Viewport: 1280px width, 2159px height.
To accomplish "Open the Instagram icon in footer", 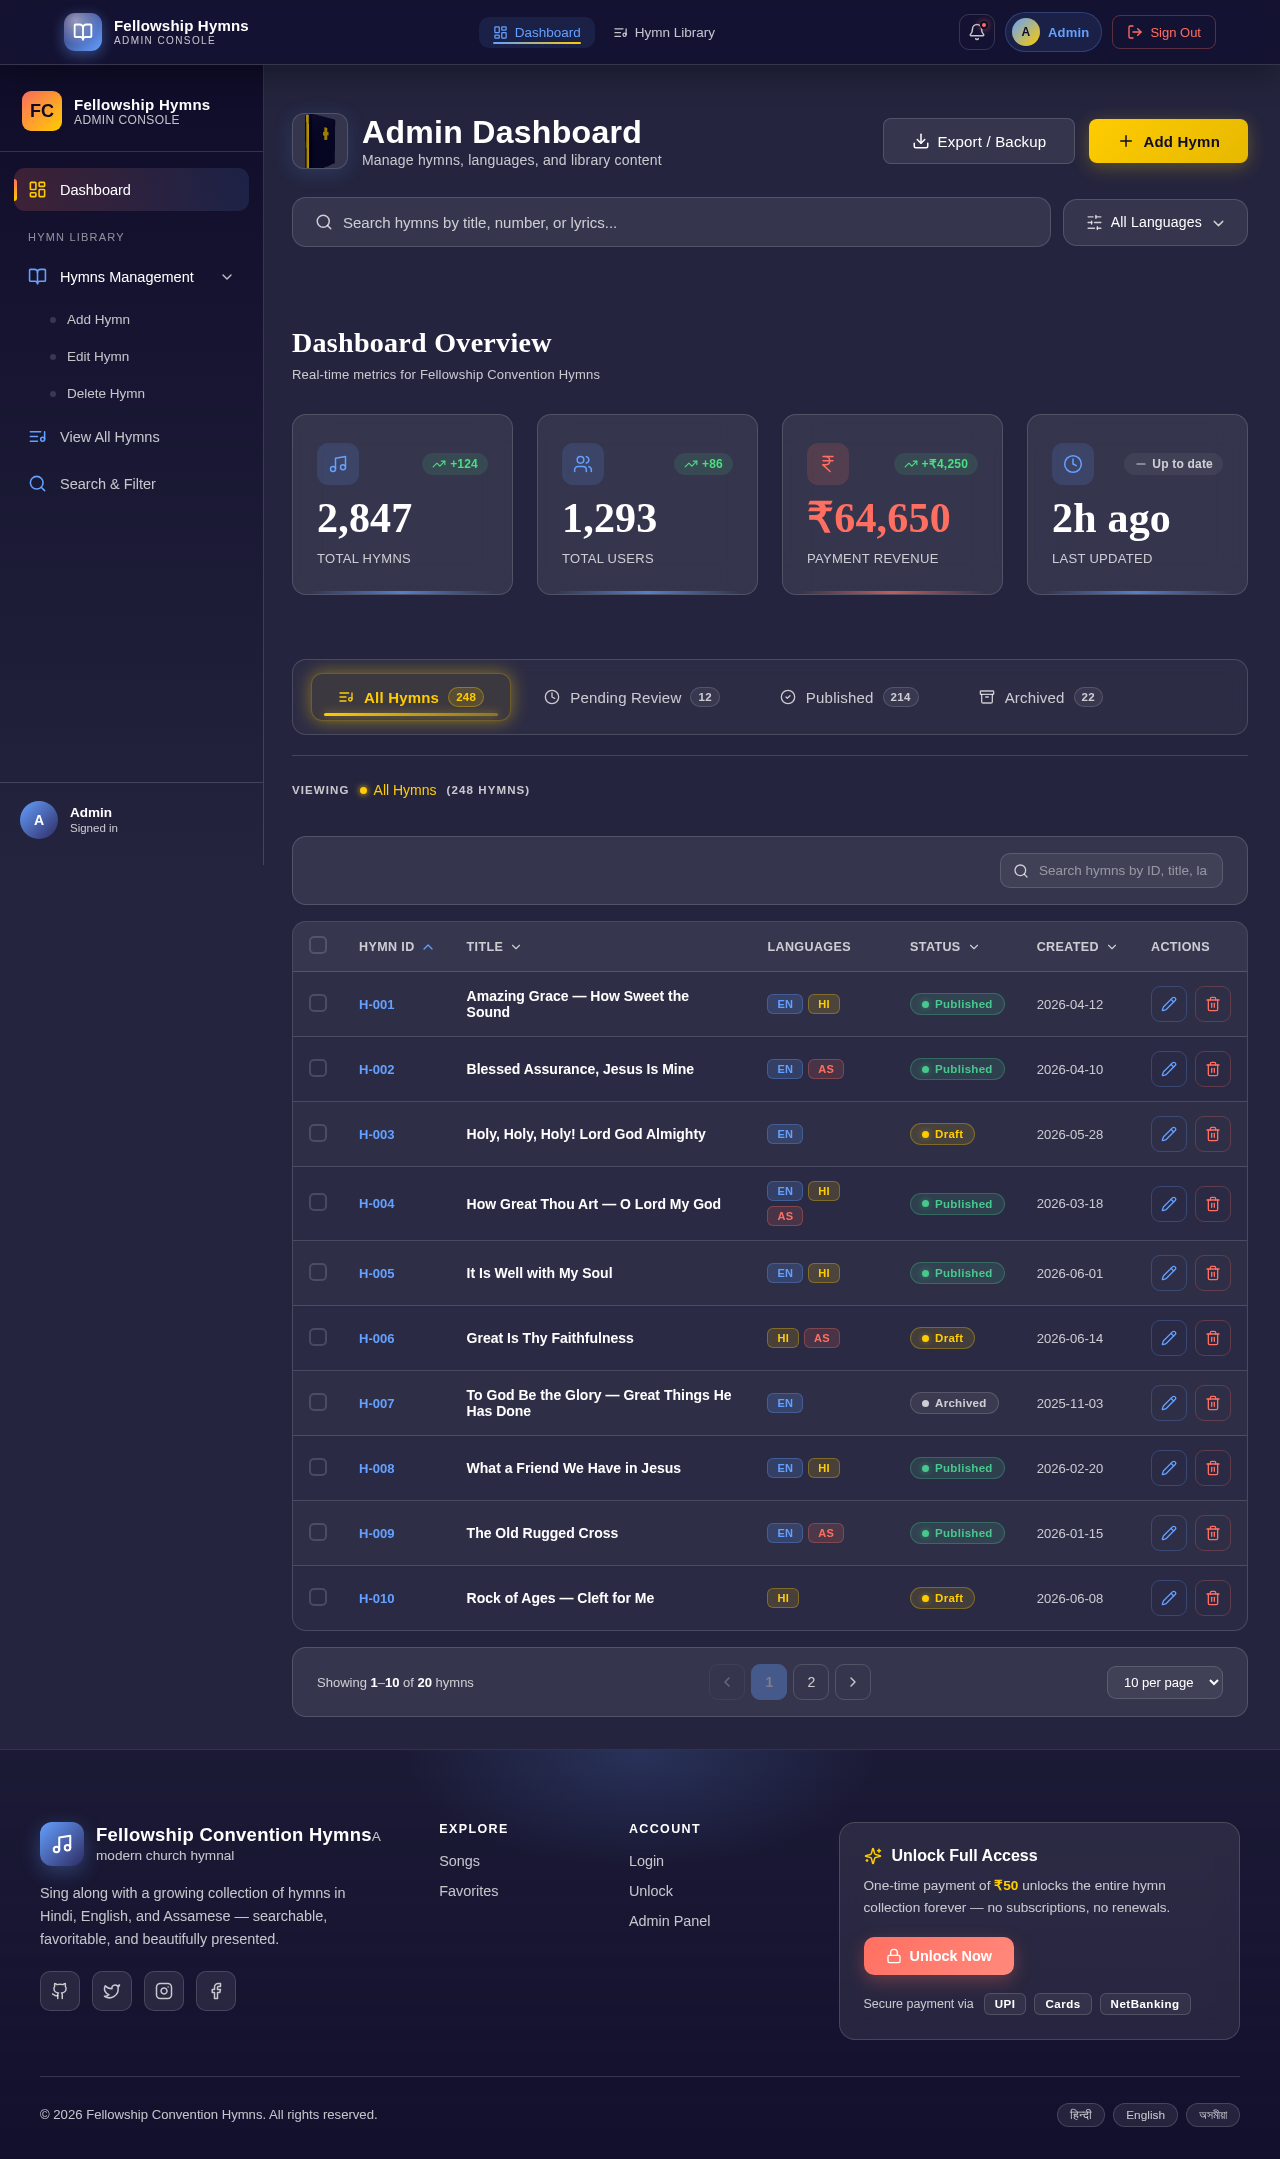I will (164, 1991).
